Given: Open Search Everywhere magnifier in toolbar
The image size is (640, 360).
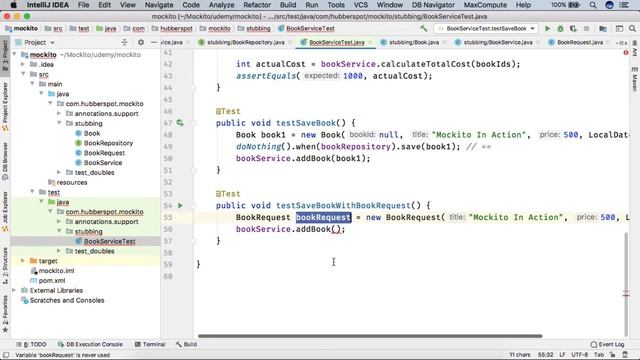Looking at the screenshot, I should (632, 29).
